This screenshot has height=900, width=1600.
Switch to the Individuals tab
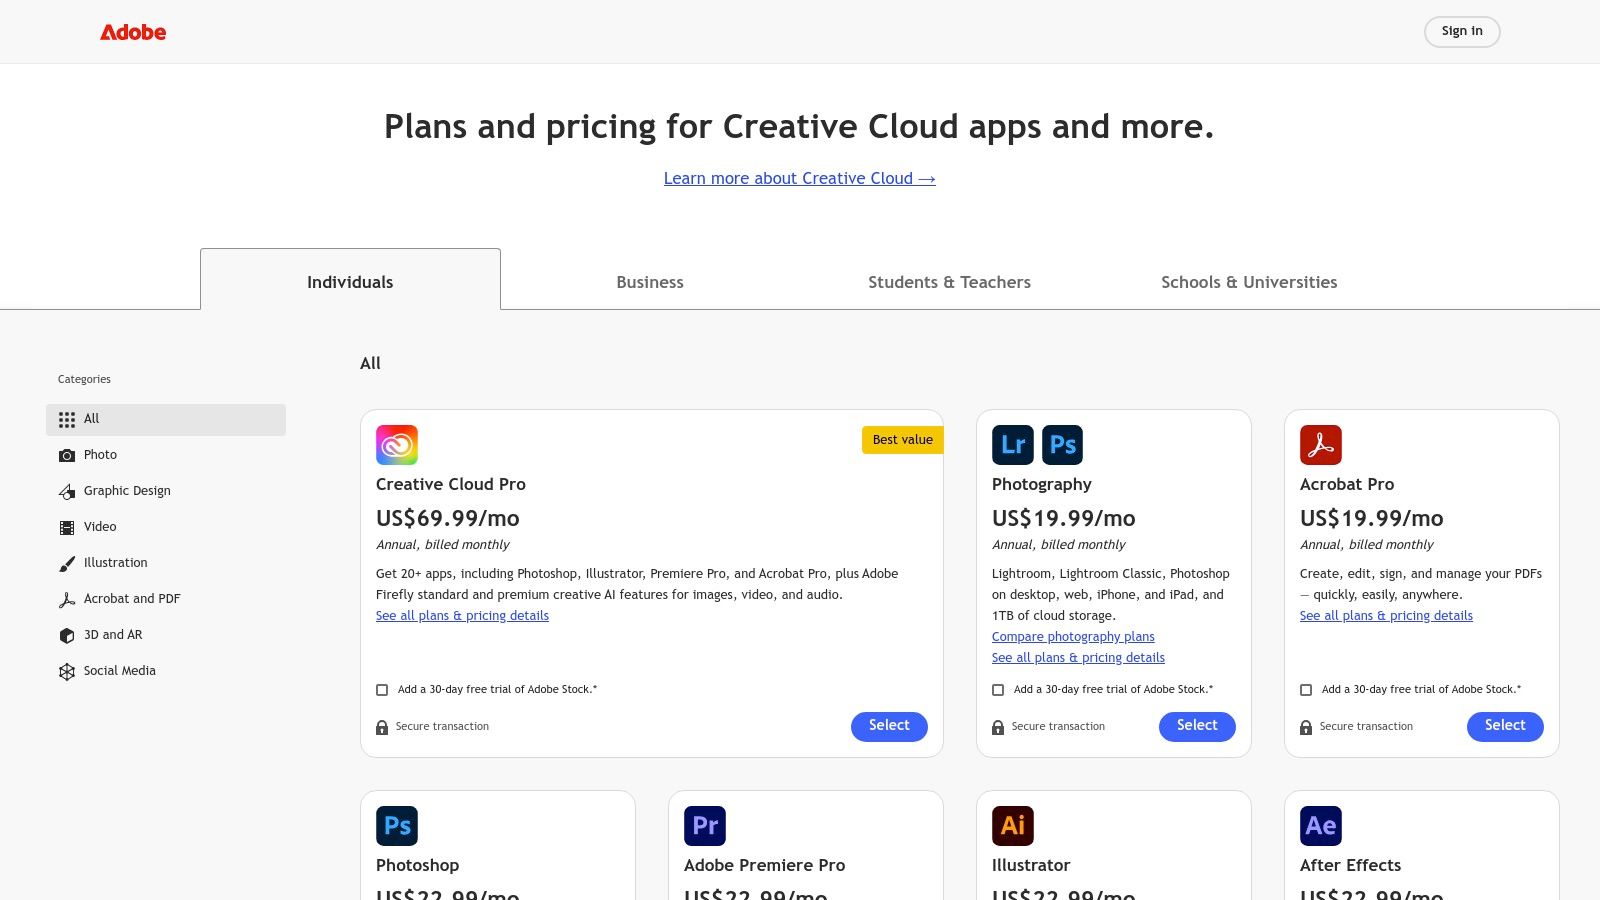[350, 280]
